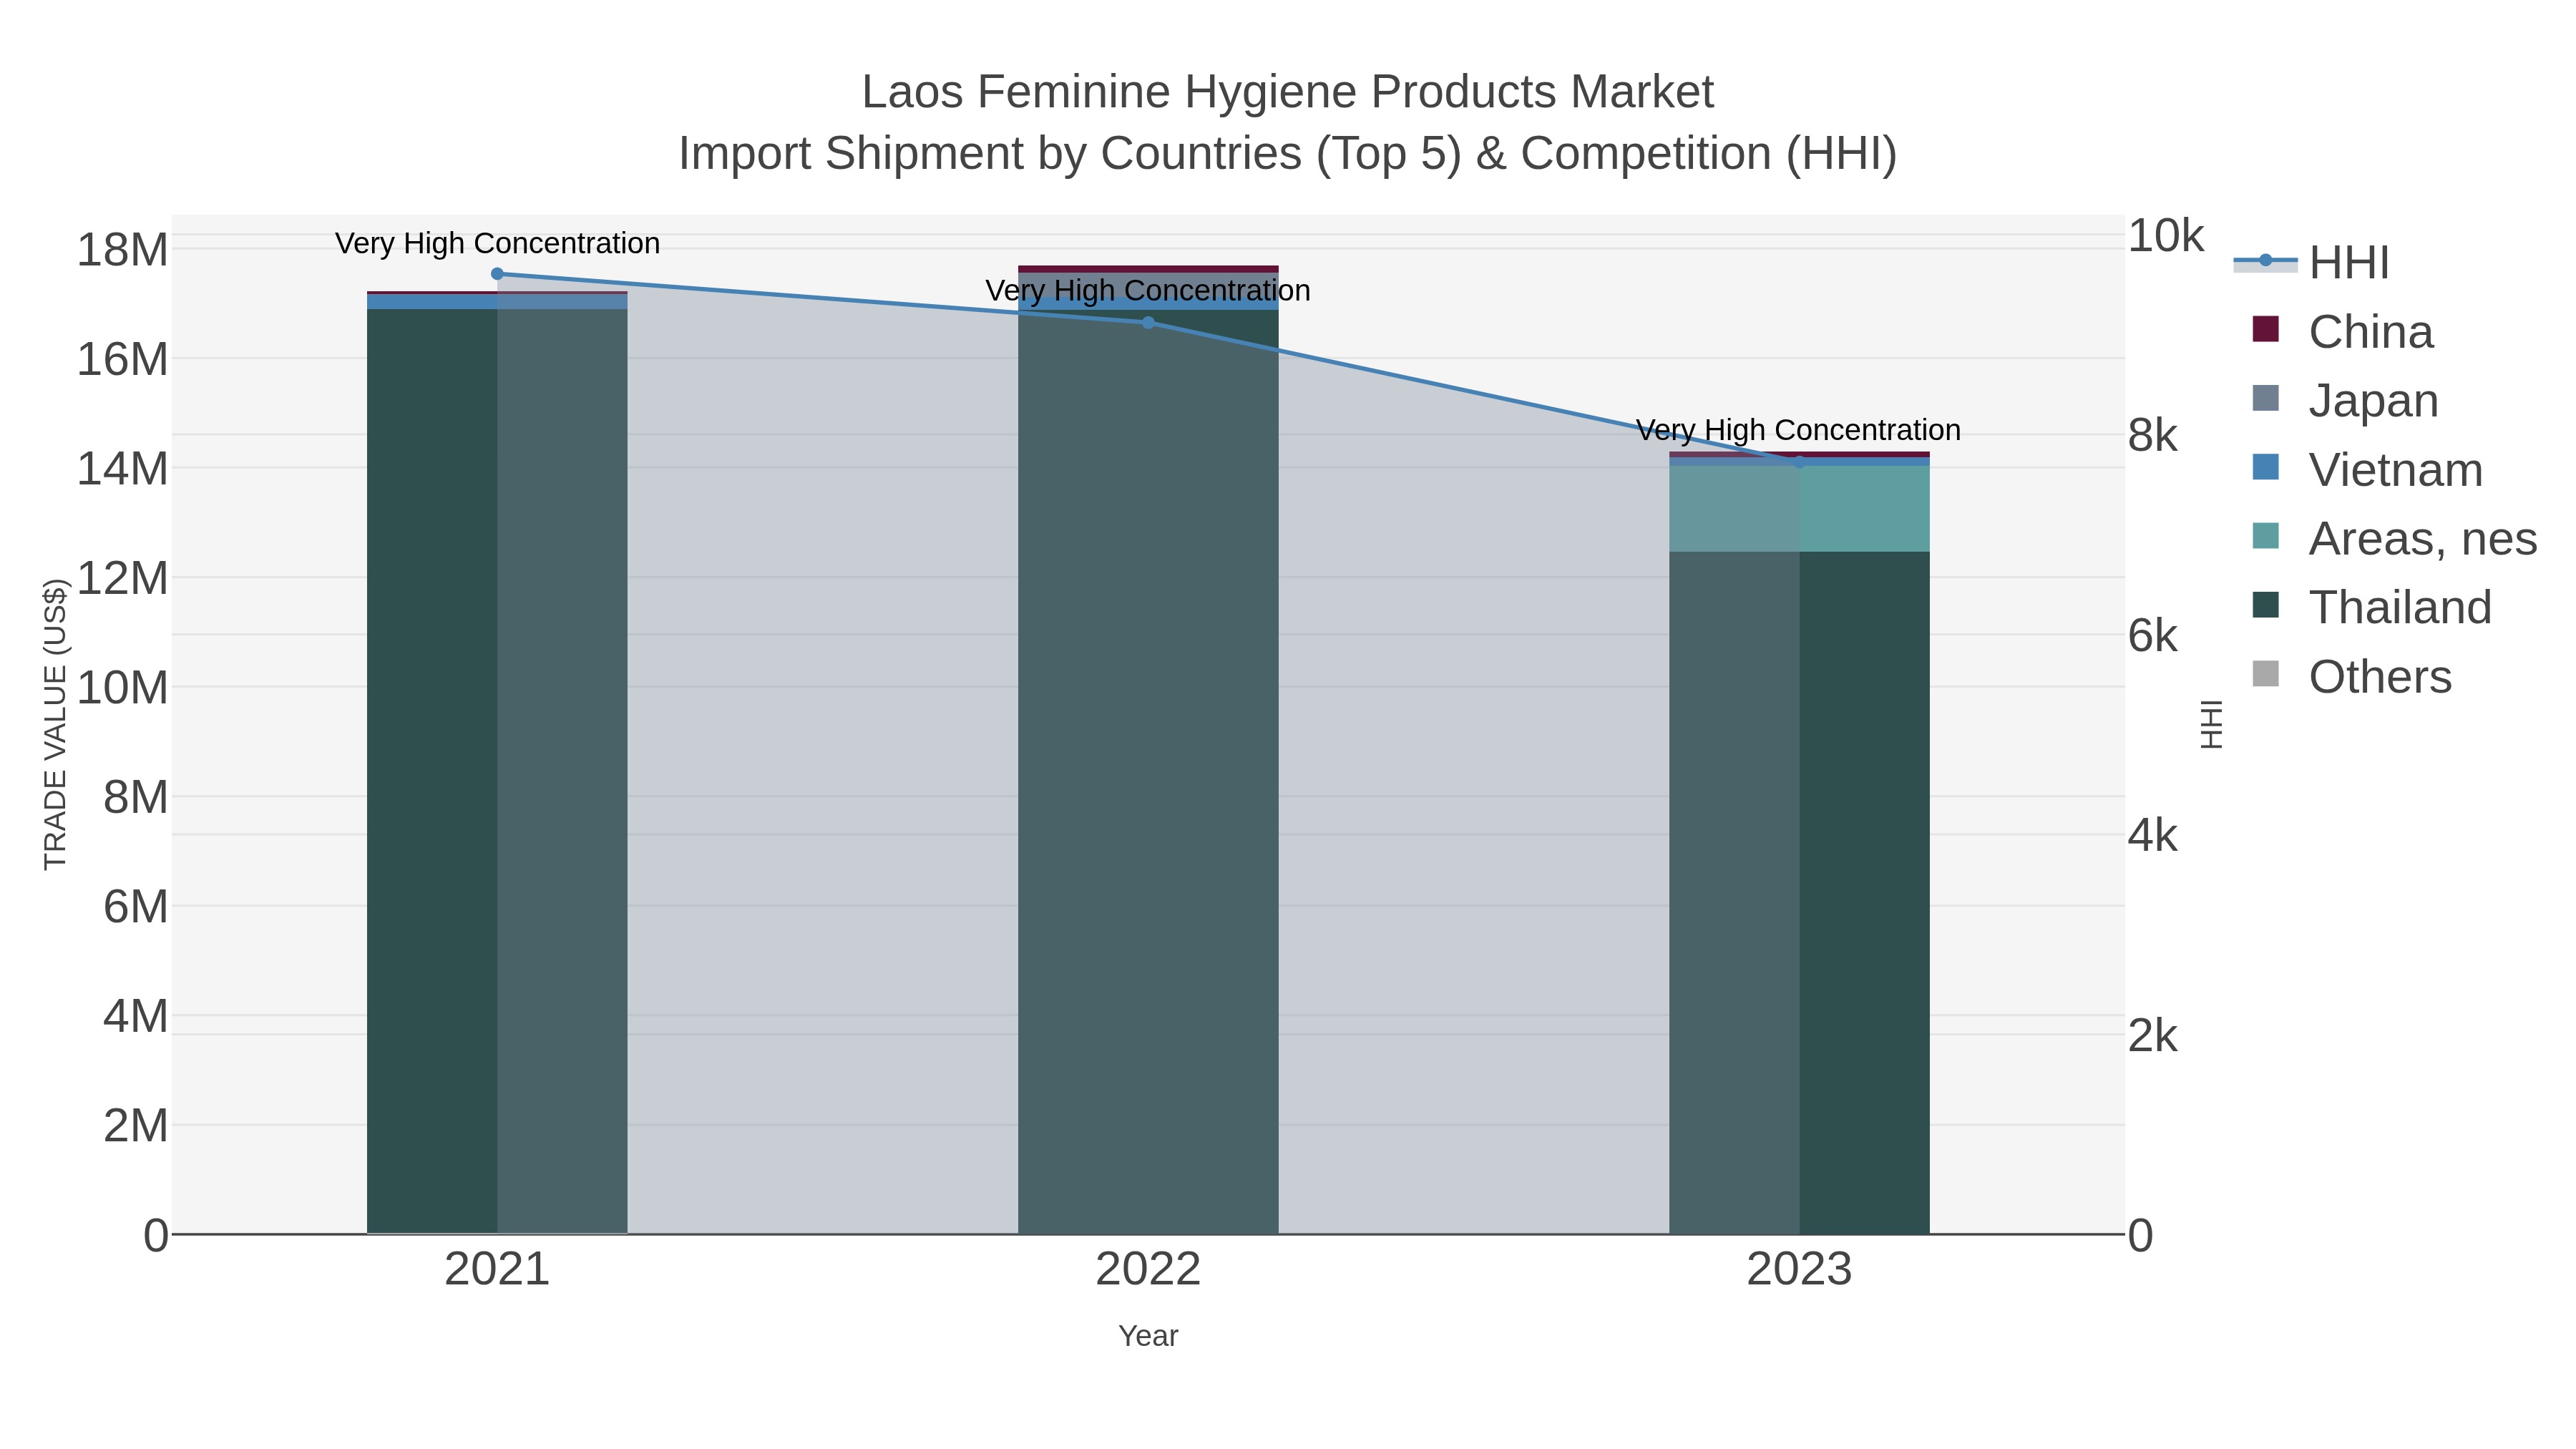Click the Thailand dark green legend swatch
Viewport: 2576px width, 1449px height.
pyautogui.click(x=2265, y=605)
